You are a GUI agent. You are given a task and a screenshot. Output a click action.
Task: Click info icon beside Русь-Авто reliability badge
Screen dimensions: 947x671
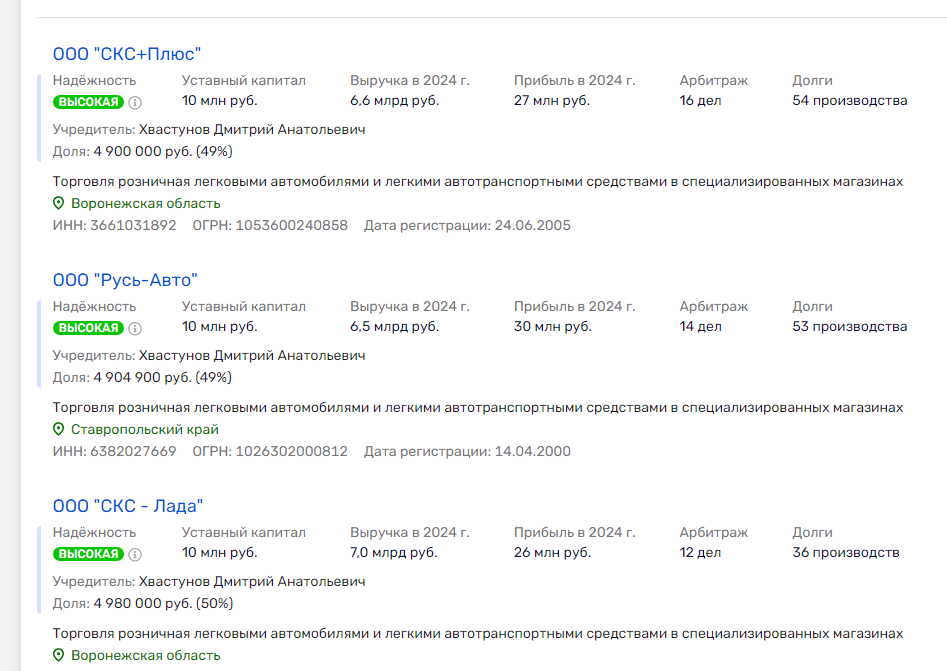pyautogui.click(x=136, y=328)
